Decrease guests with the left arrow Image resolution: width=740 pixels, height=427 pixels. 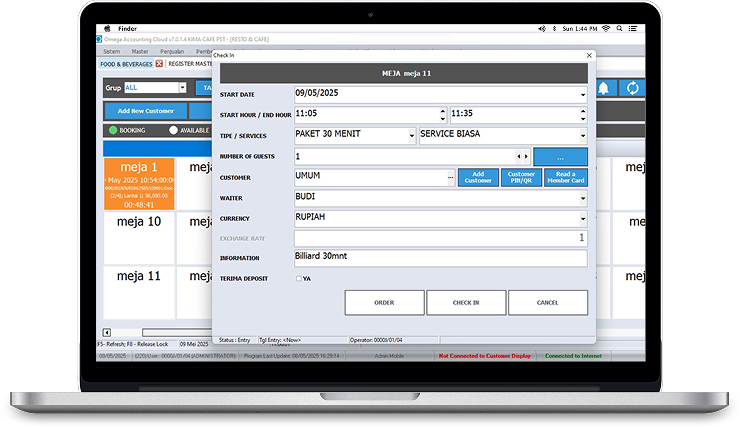(x=519, y=156)
